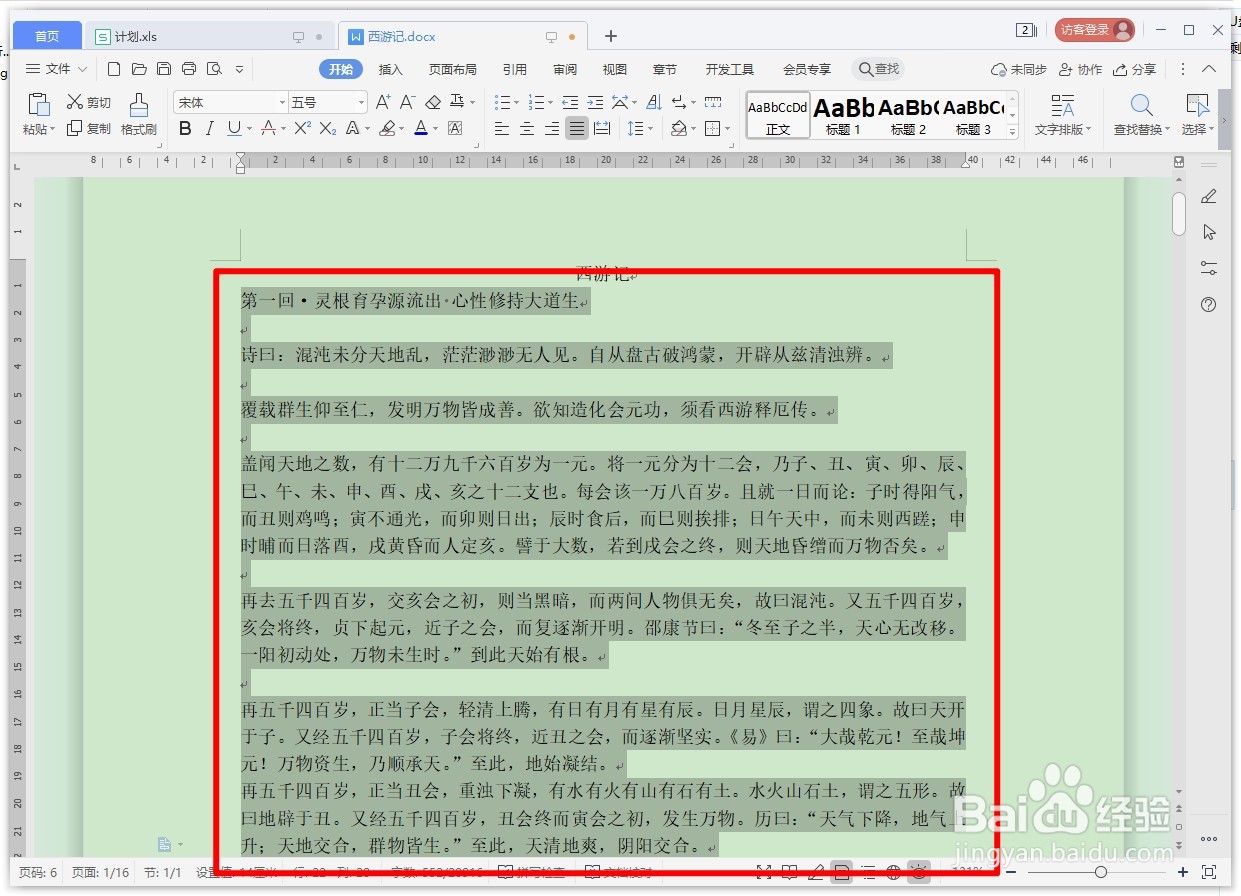Save the document with the floppy icon

164,69
